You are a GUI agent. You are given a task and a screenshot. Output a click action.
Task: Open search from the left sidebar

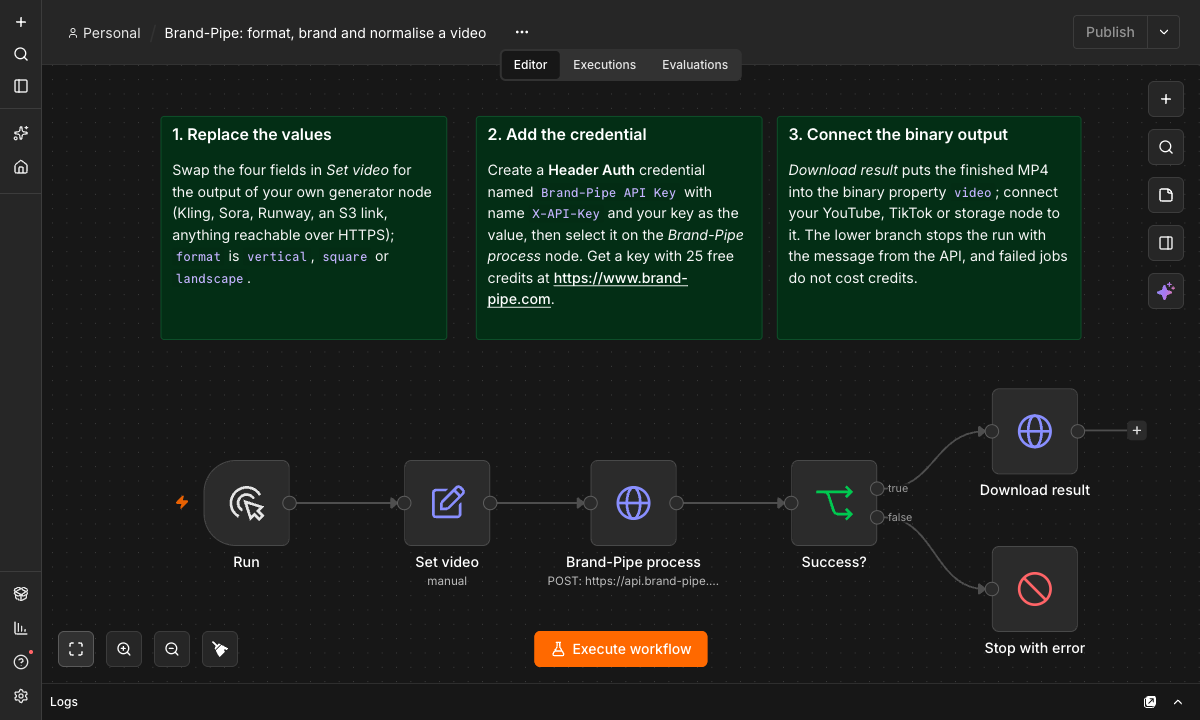pyautogui.click(x=21, y=54)
